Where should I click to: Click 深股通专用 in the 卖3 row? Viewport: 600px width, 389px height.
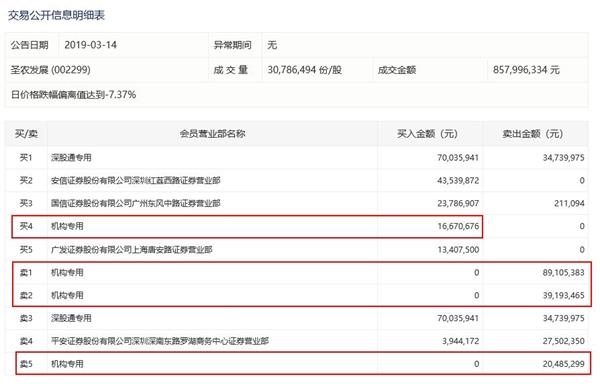tap(71, 318)
